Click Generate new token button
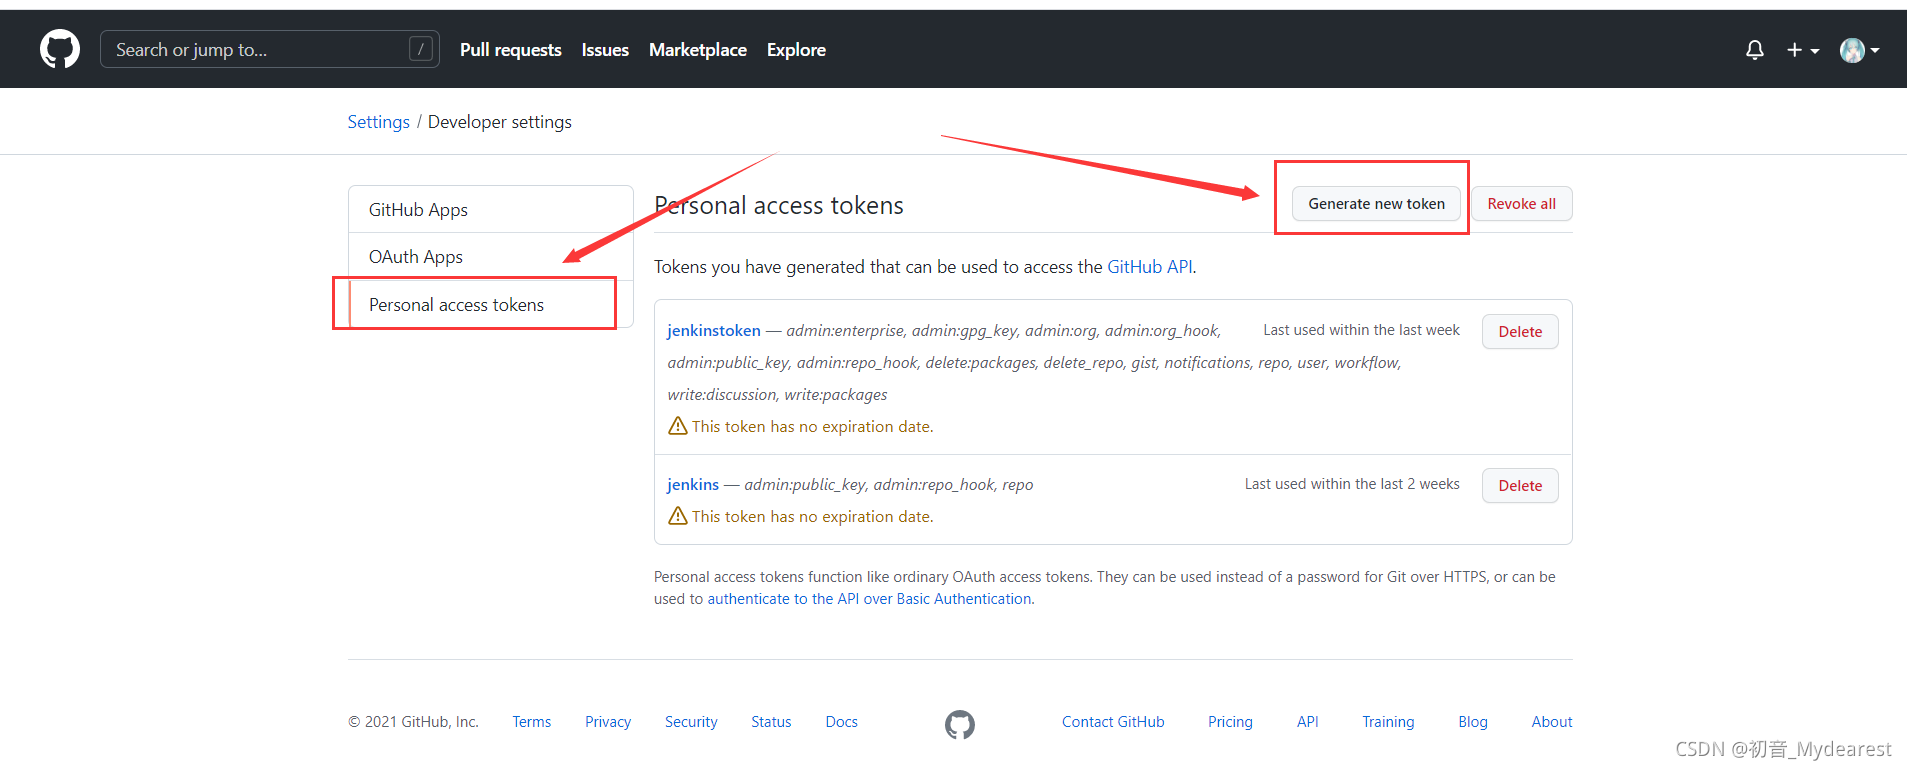Image resolution: width=1907 pixels, height=770 pixels. tap(1376, 204)
